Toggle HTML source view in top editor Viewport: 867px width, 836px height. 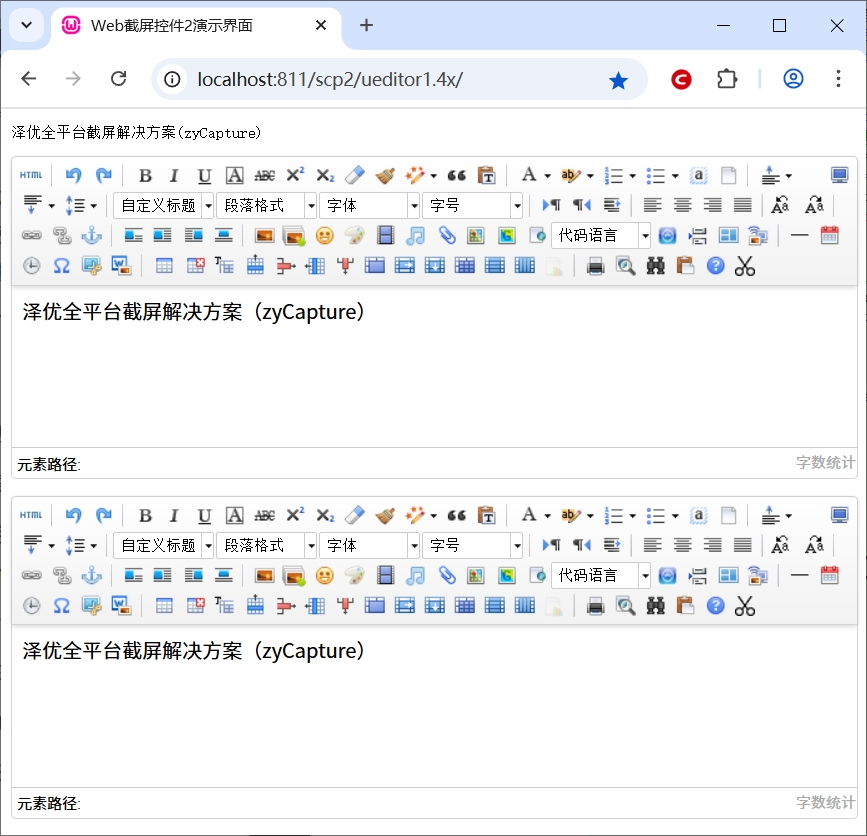point(31,175)
